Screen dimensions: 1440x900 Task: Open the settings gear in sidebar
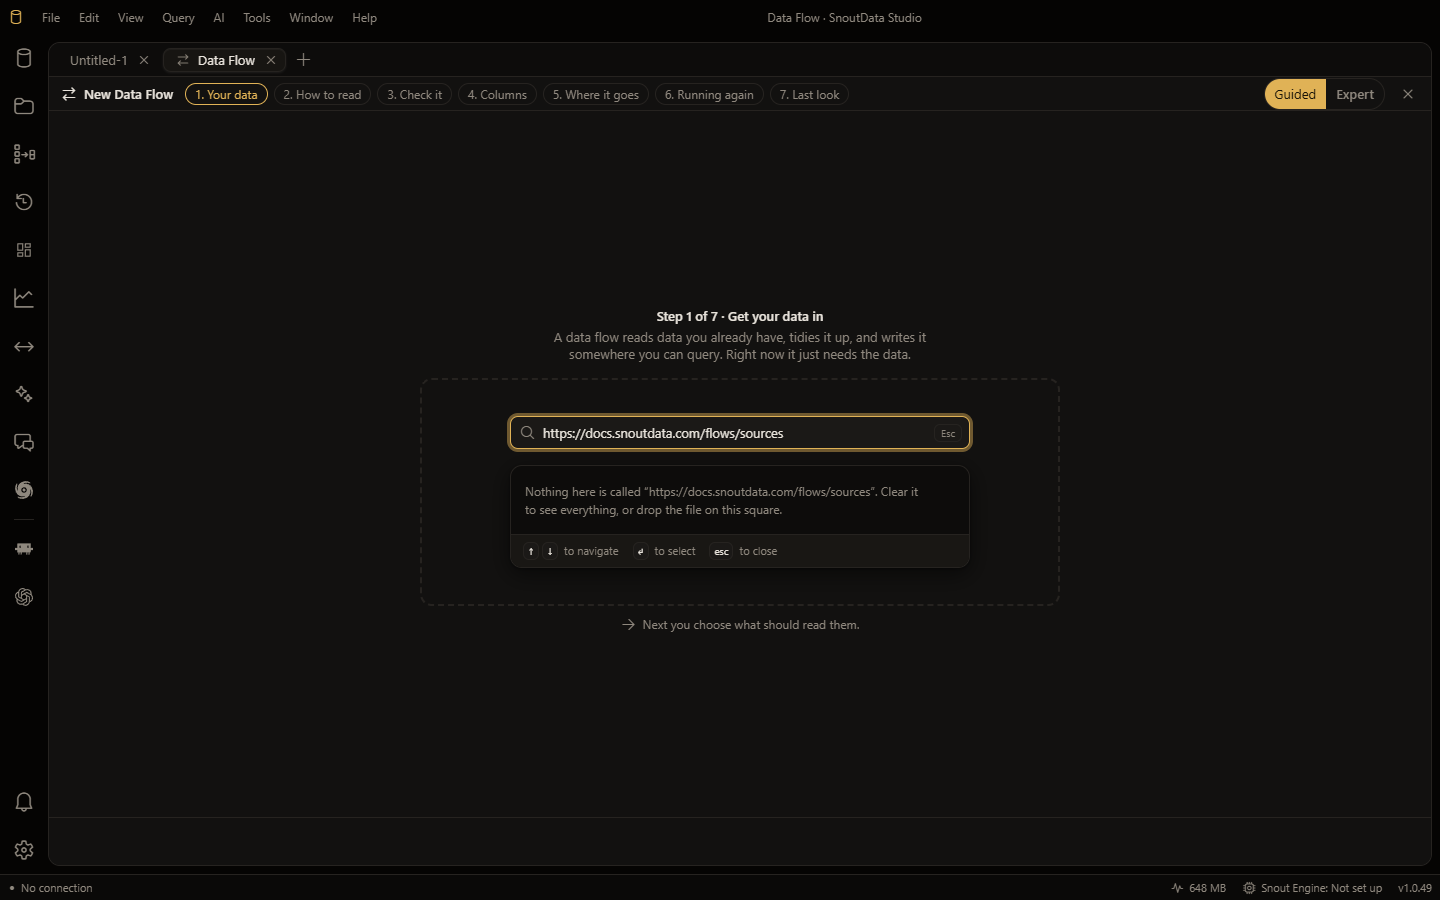point(24,850)
